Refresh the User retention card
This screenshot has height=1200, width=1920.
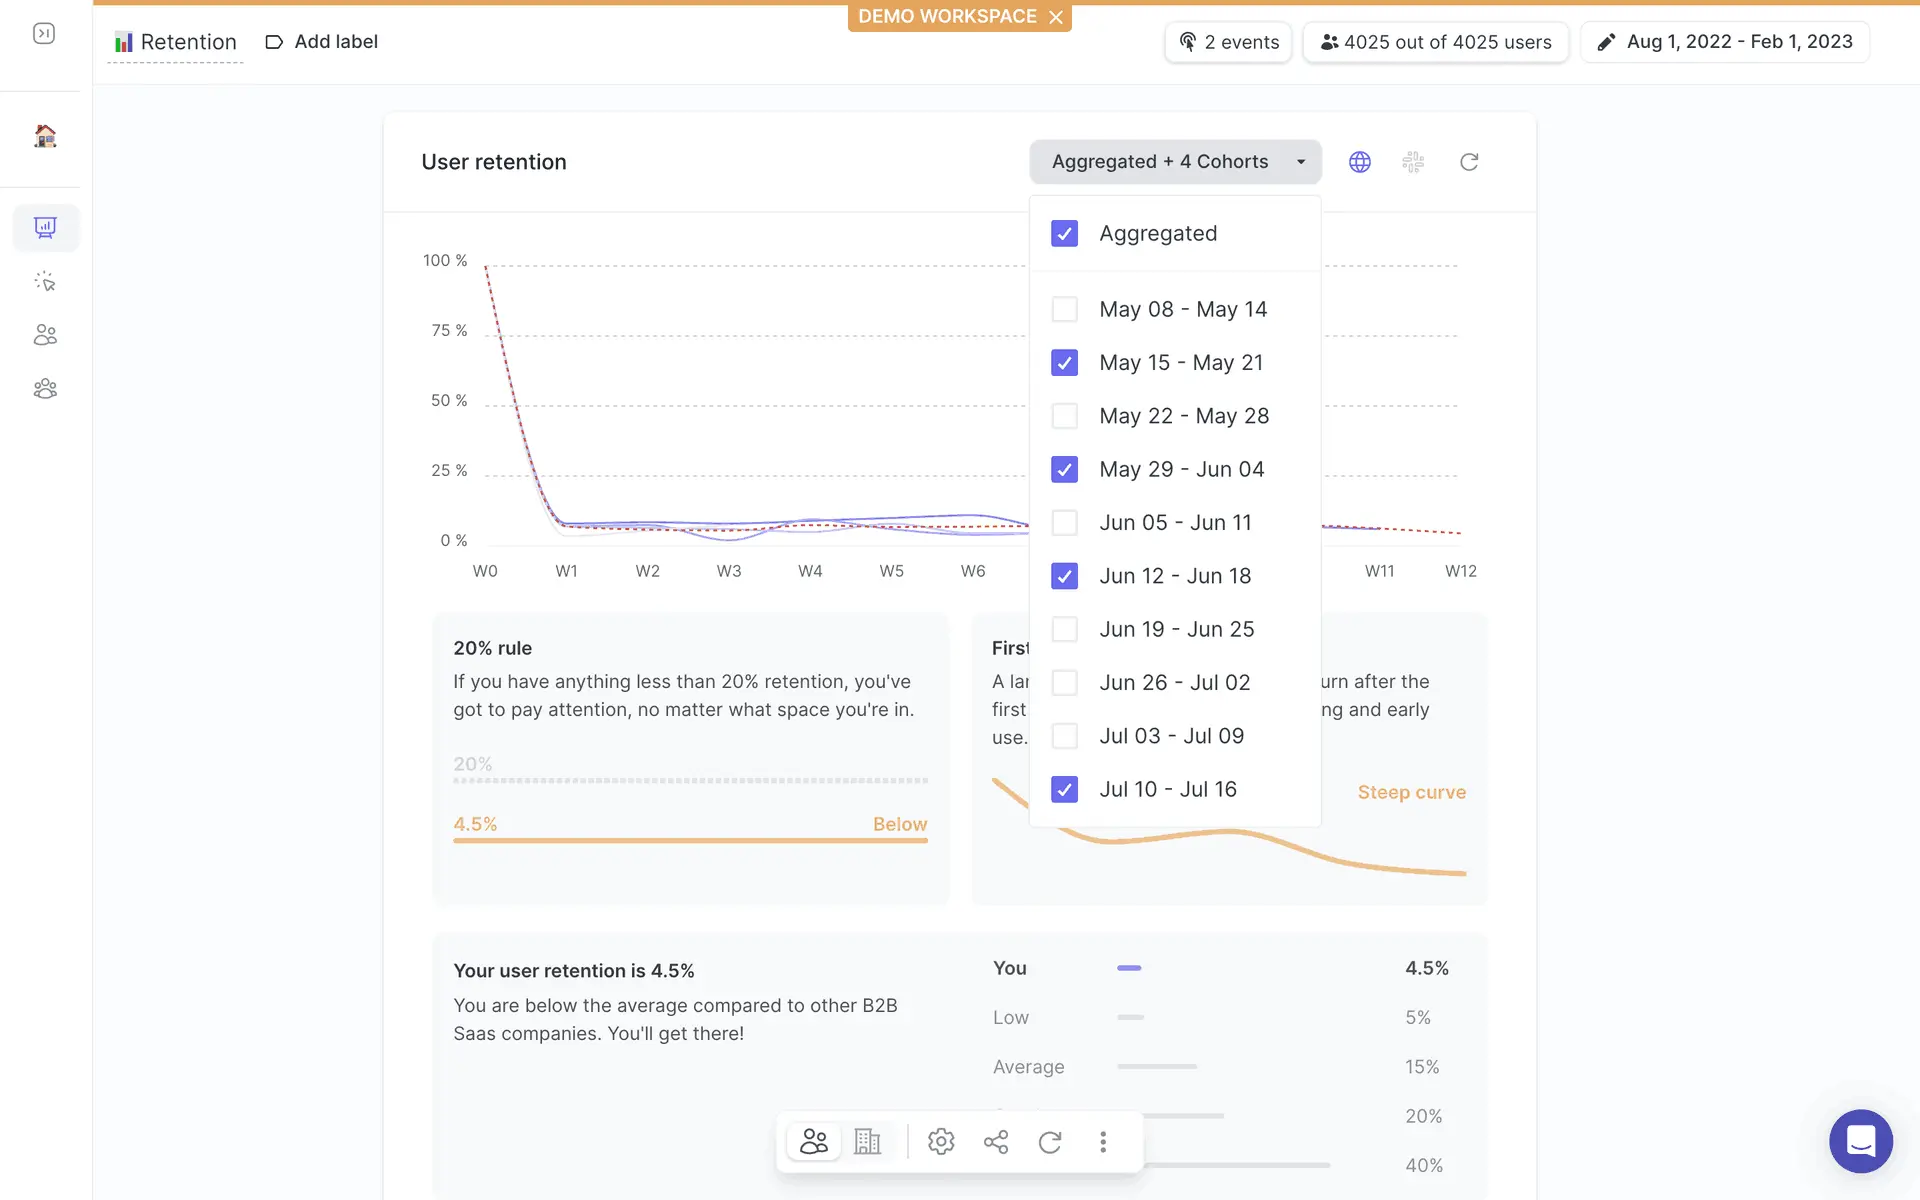tap(1468, 162)
